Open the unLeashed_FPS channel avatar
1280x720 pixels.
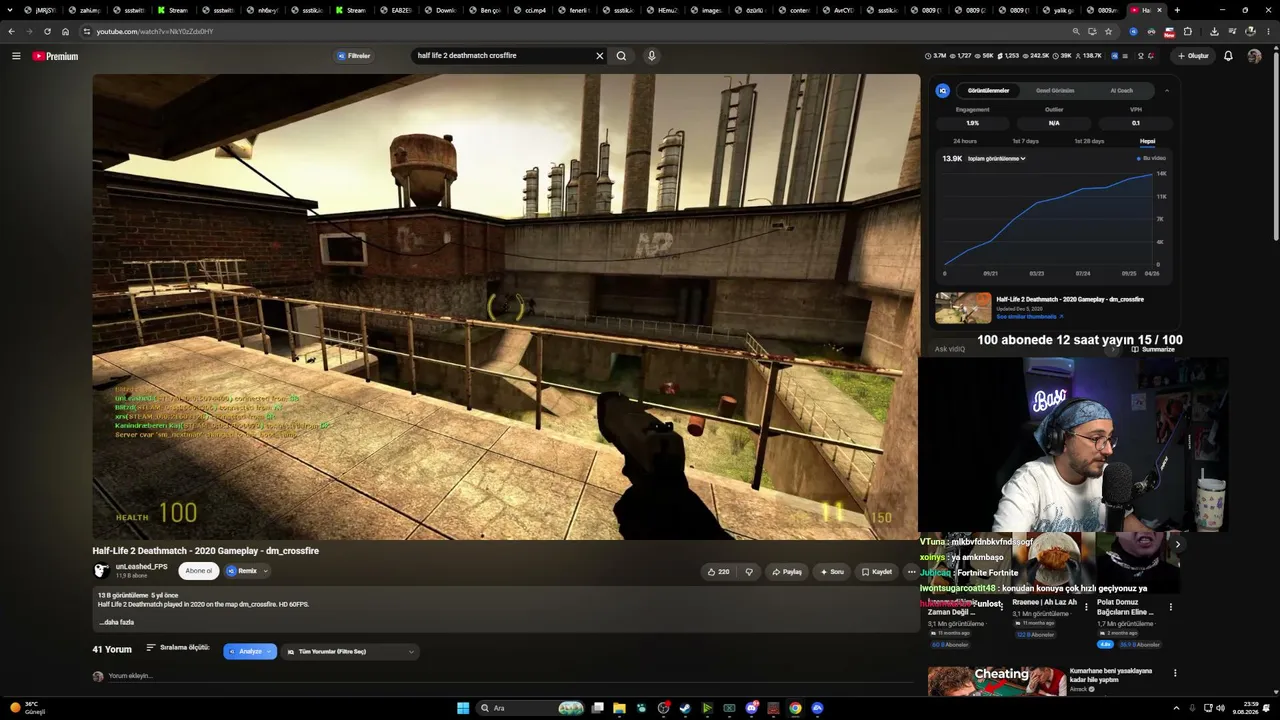(x=101, y=571)
